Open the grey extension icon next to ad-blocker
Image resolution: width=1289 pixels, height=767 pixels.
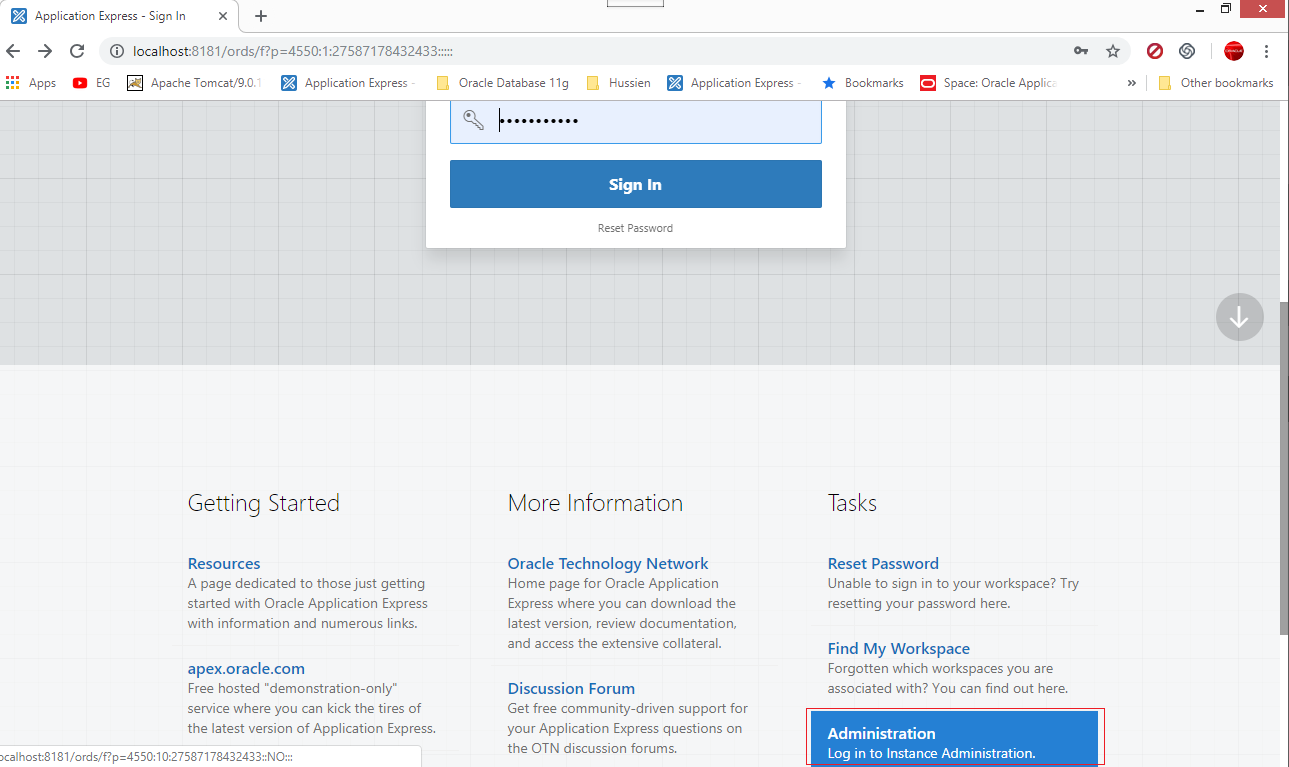coord(1186,50)
